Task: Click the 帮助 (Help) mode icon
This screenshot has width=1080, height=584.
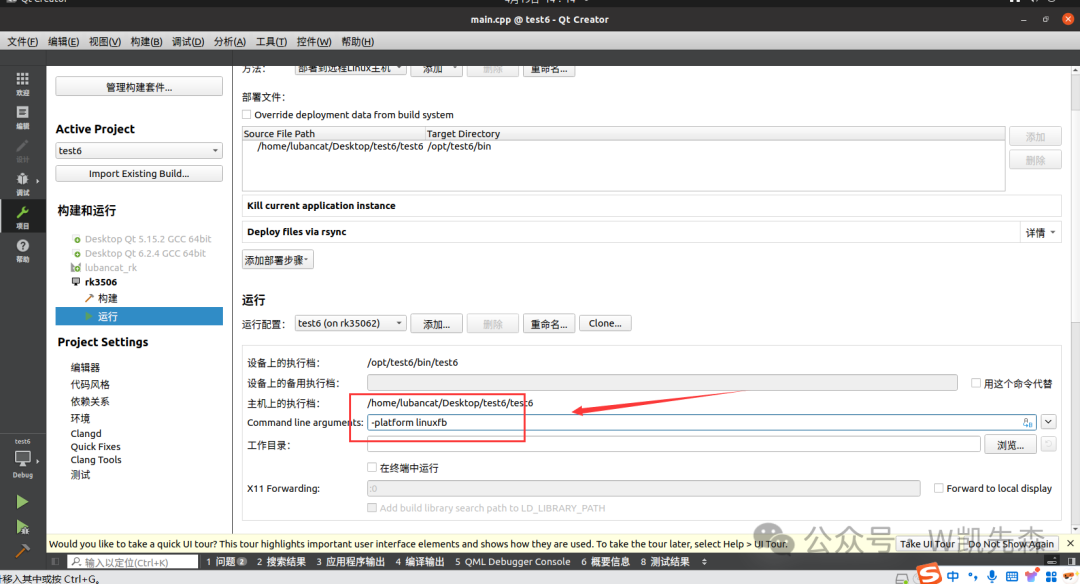Action: point(22,249)
